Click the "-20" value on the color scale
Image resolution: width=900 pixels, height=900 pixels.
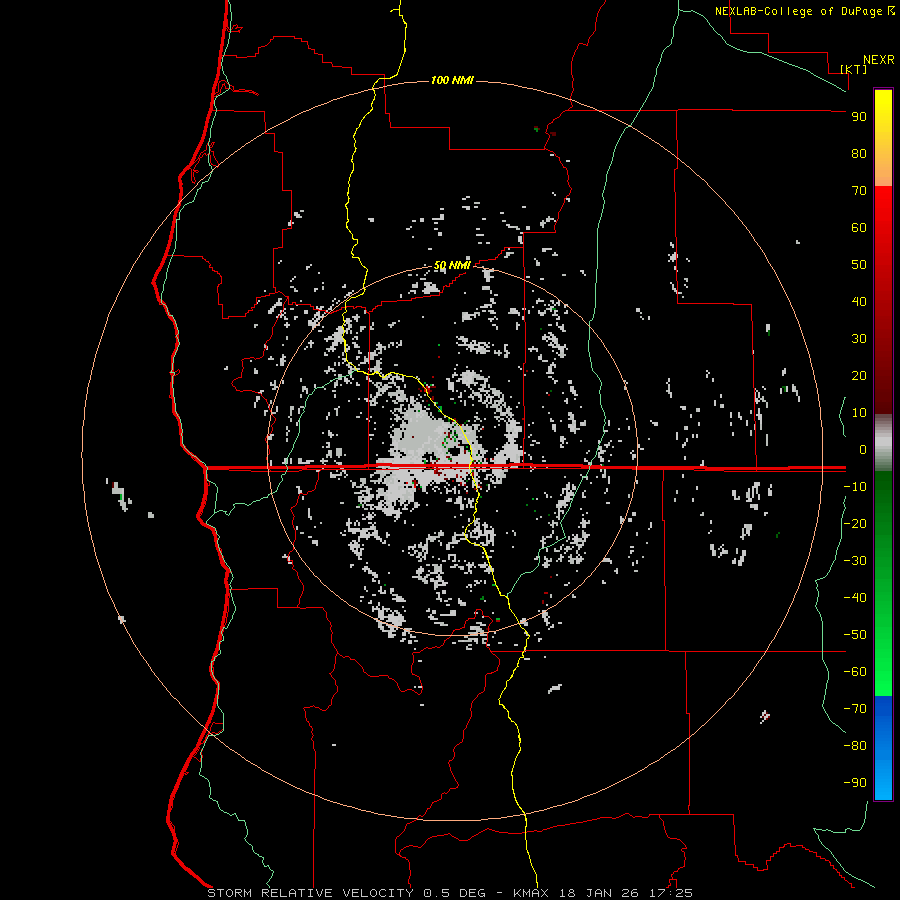coord(855,523)
